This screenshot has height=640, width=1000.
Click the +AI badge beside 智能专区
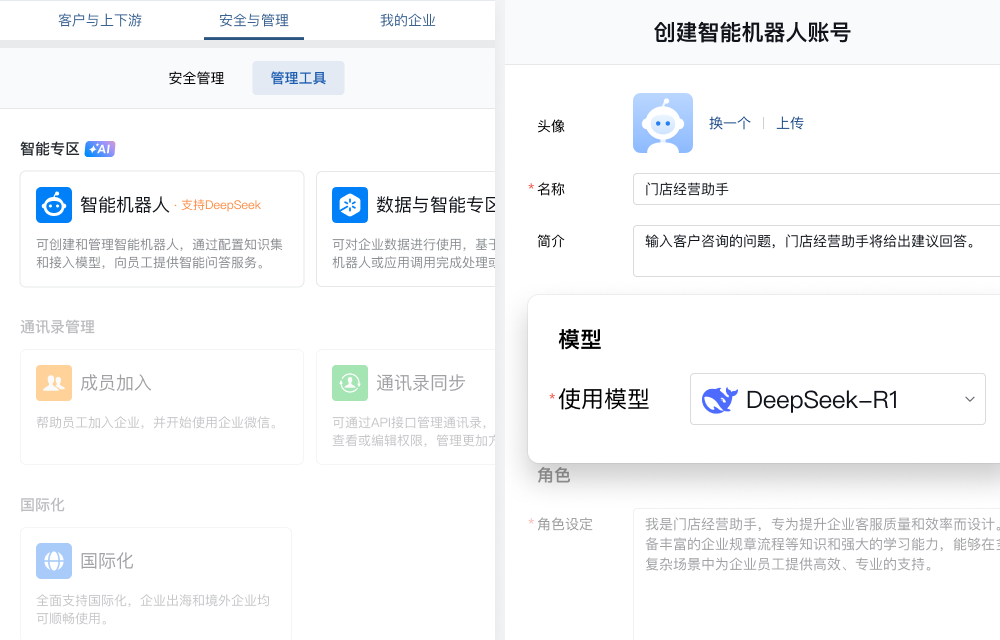99,148
